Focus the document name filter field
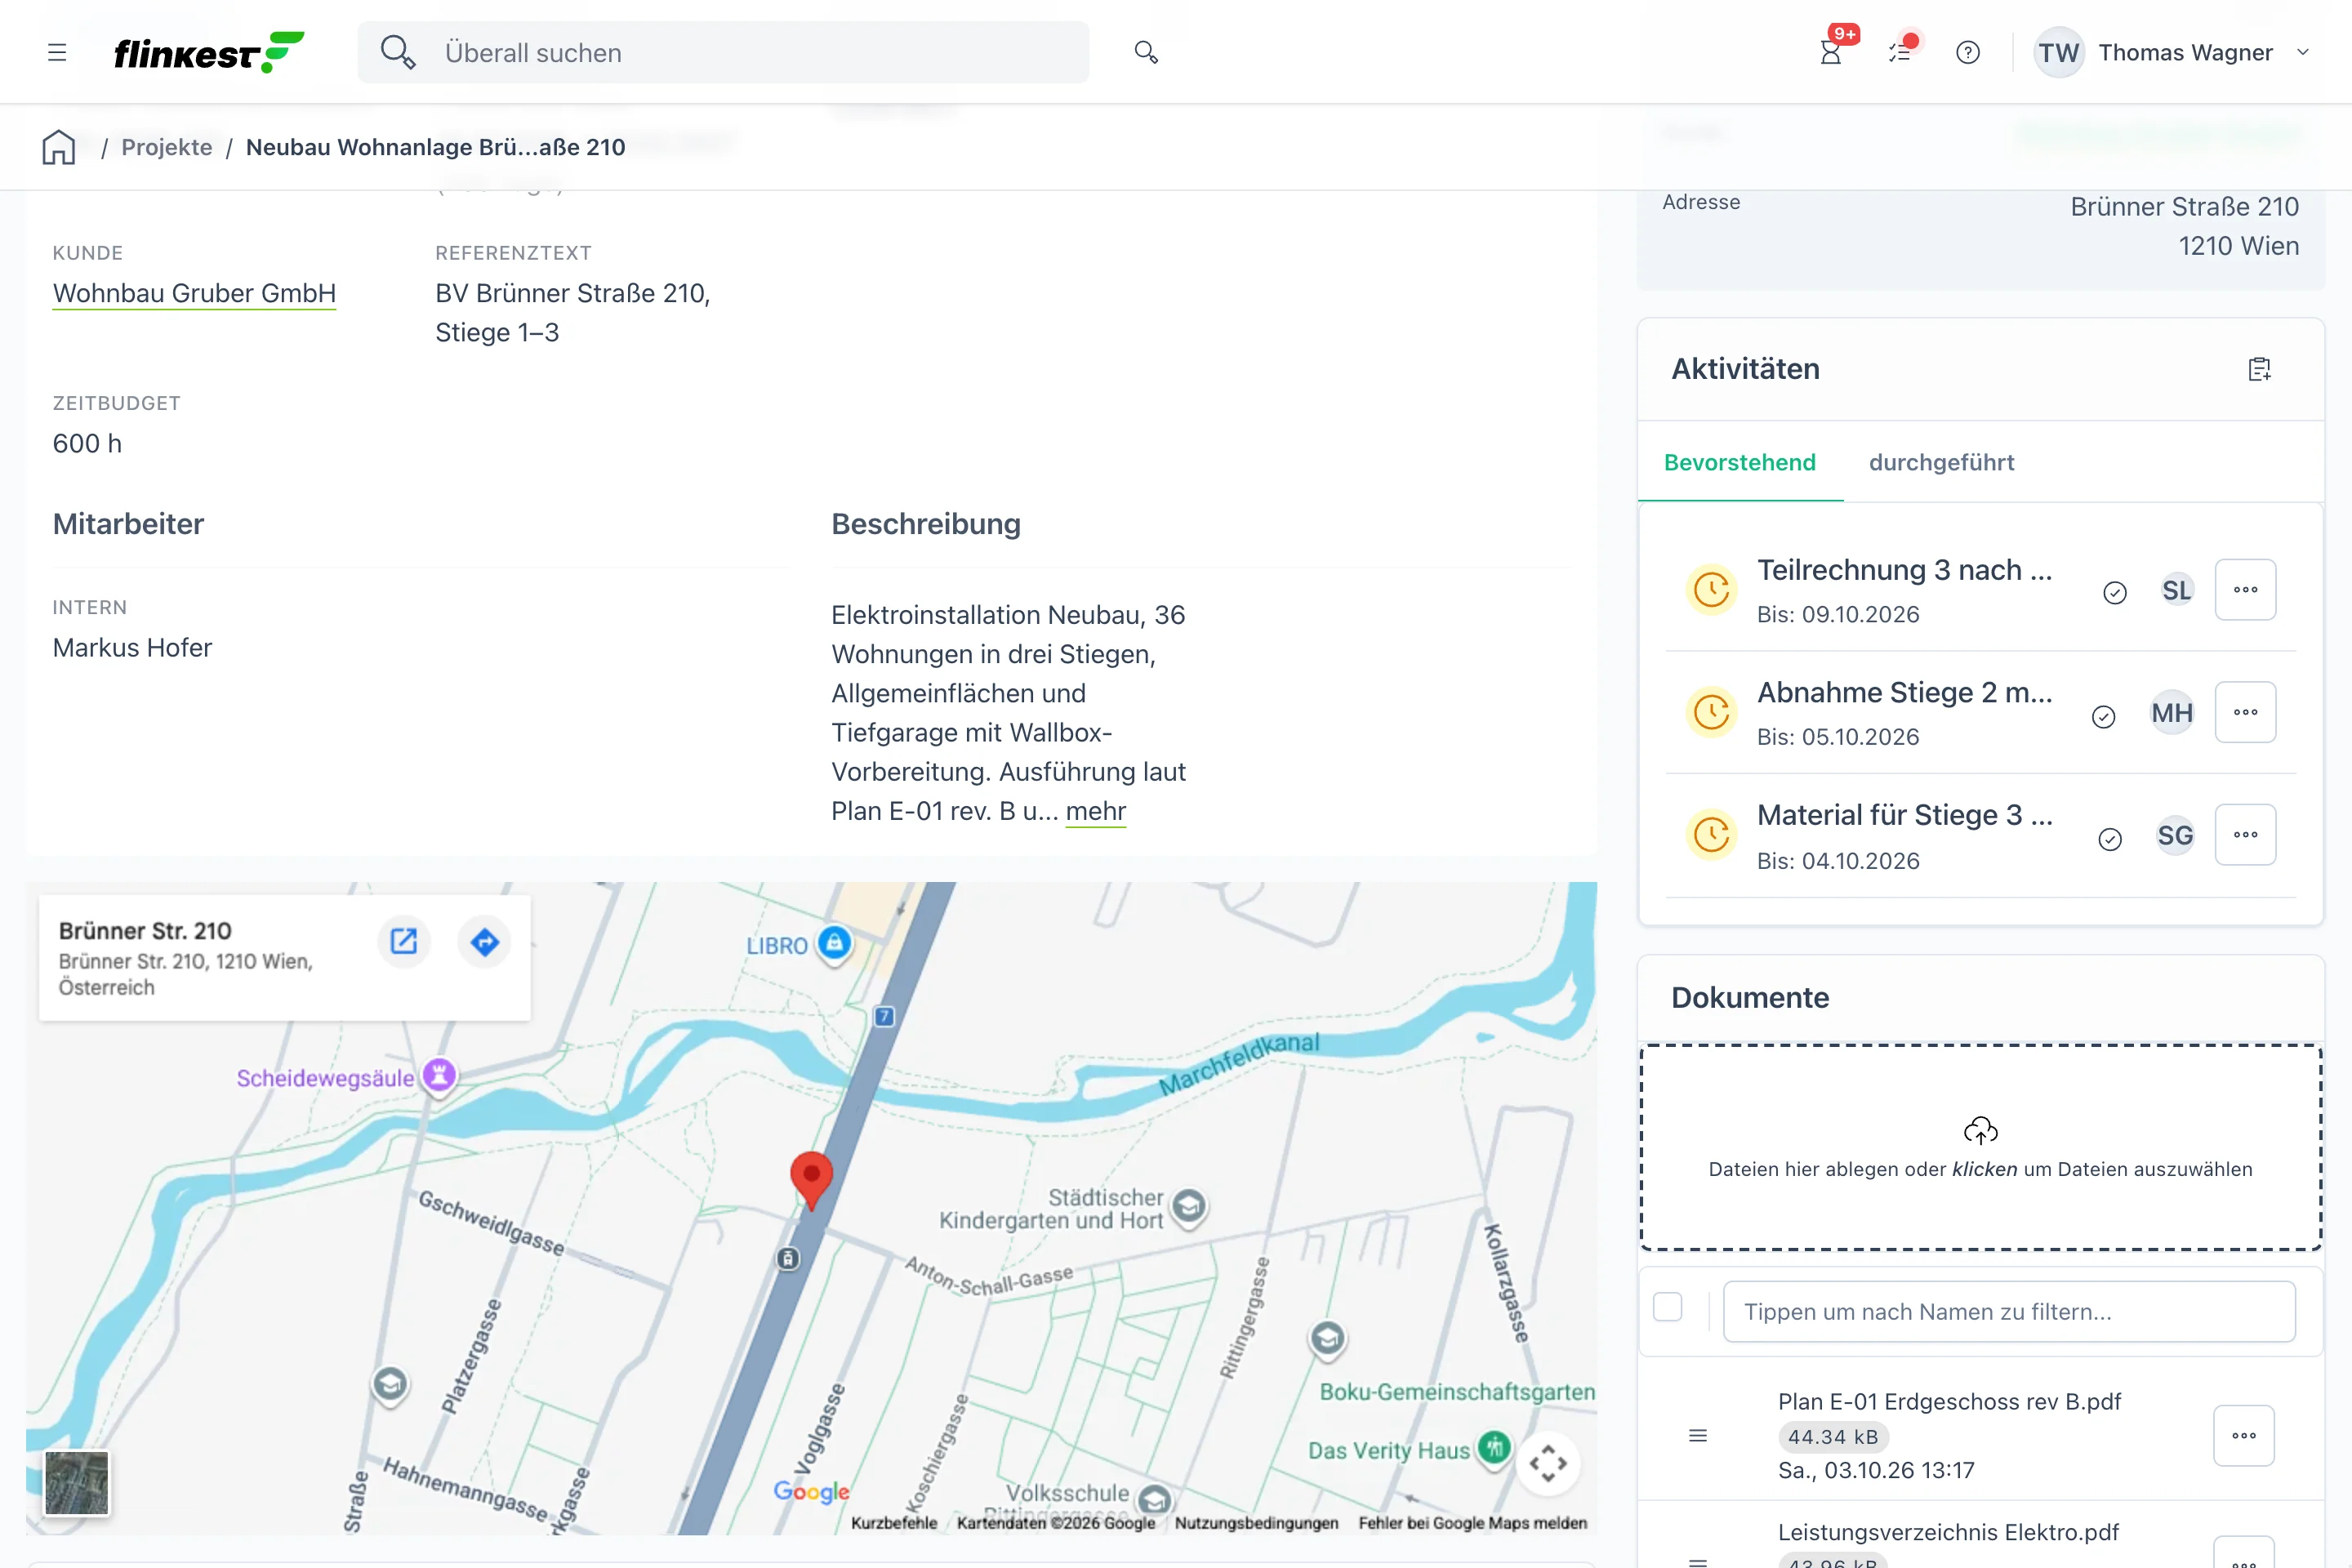2352x1568 pixels. point(2008,1311)
